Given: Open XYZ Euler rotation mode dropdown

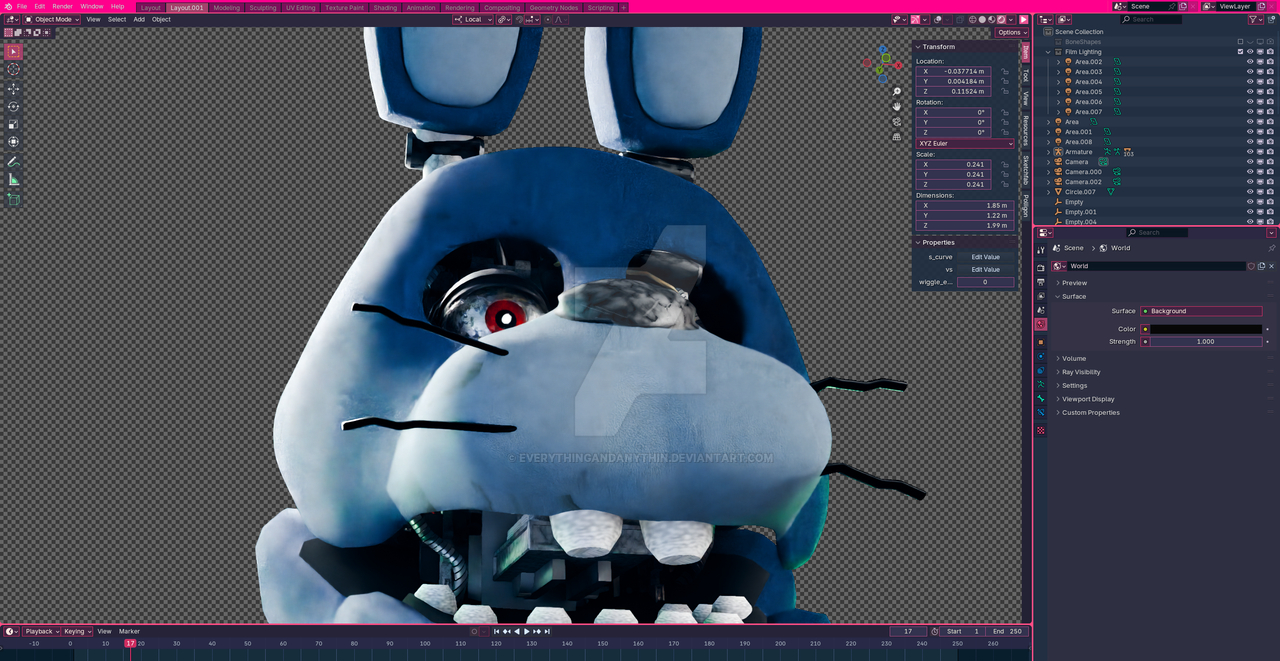Looking at the screenshot, I should [x=965, y=143].
